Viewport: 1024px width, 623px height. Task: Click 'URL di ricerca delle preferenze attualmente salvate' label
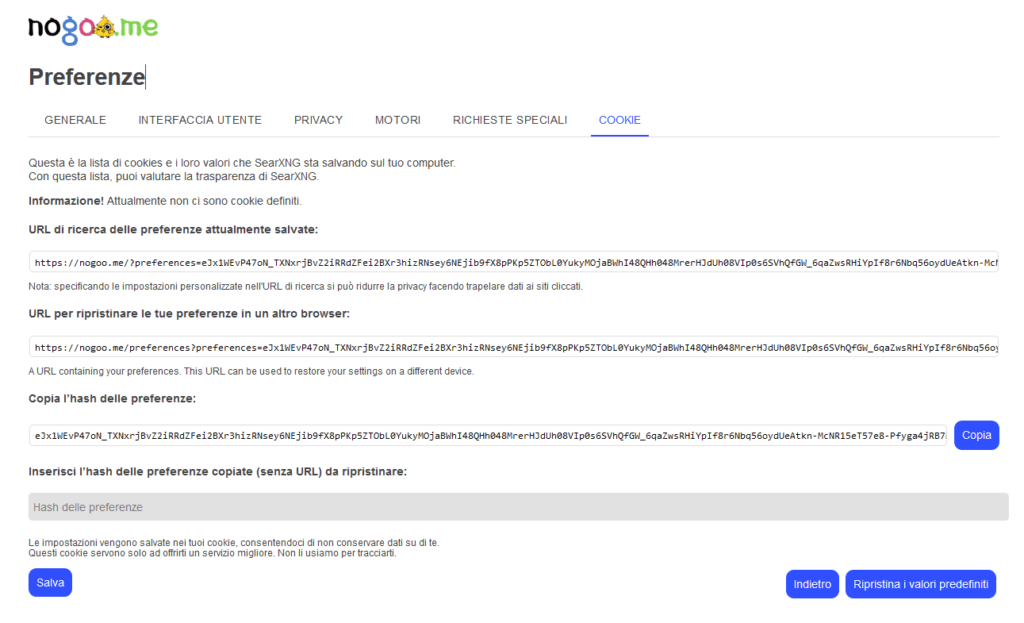coord(173,229)
